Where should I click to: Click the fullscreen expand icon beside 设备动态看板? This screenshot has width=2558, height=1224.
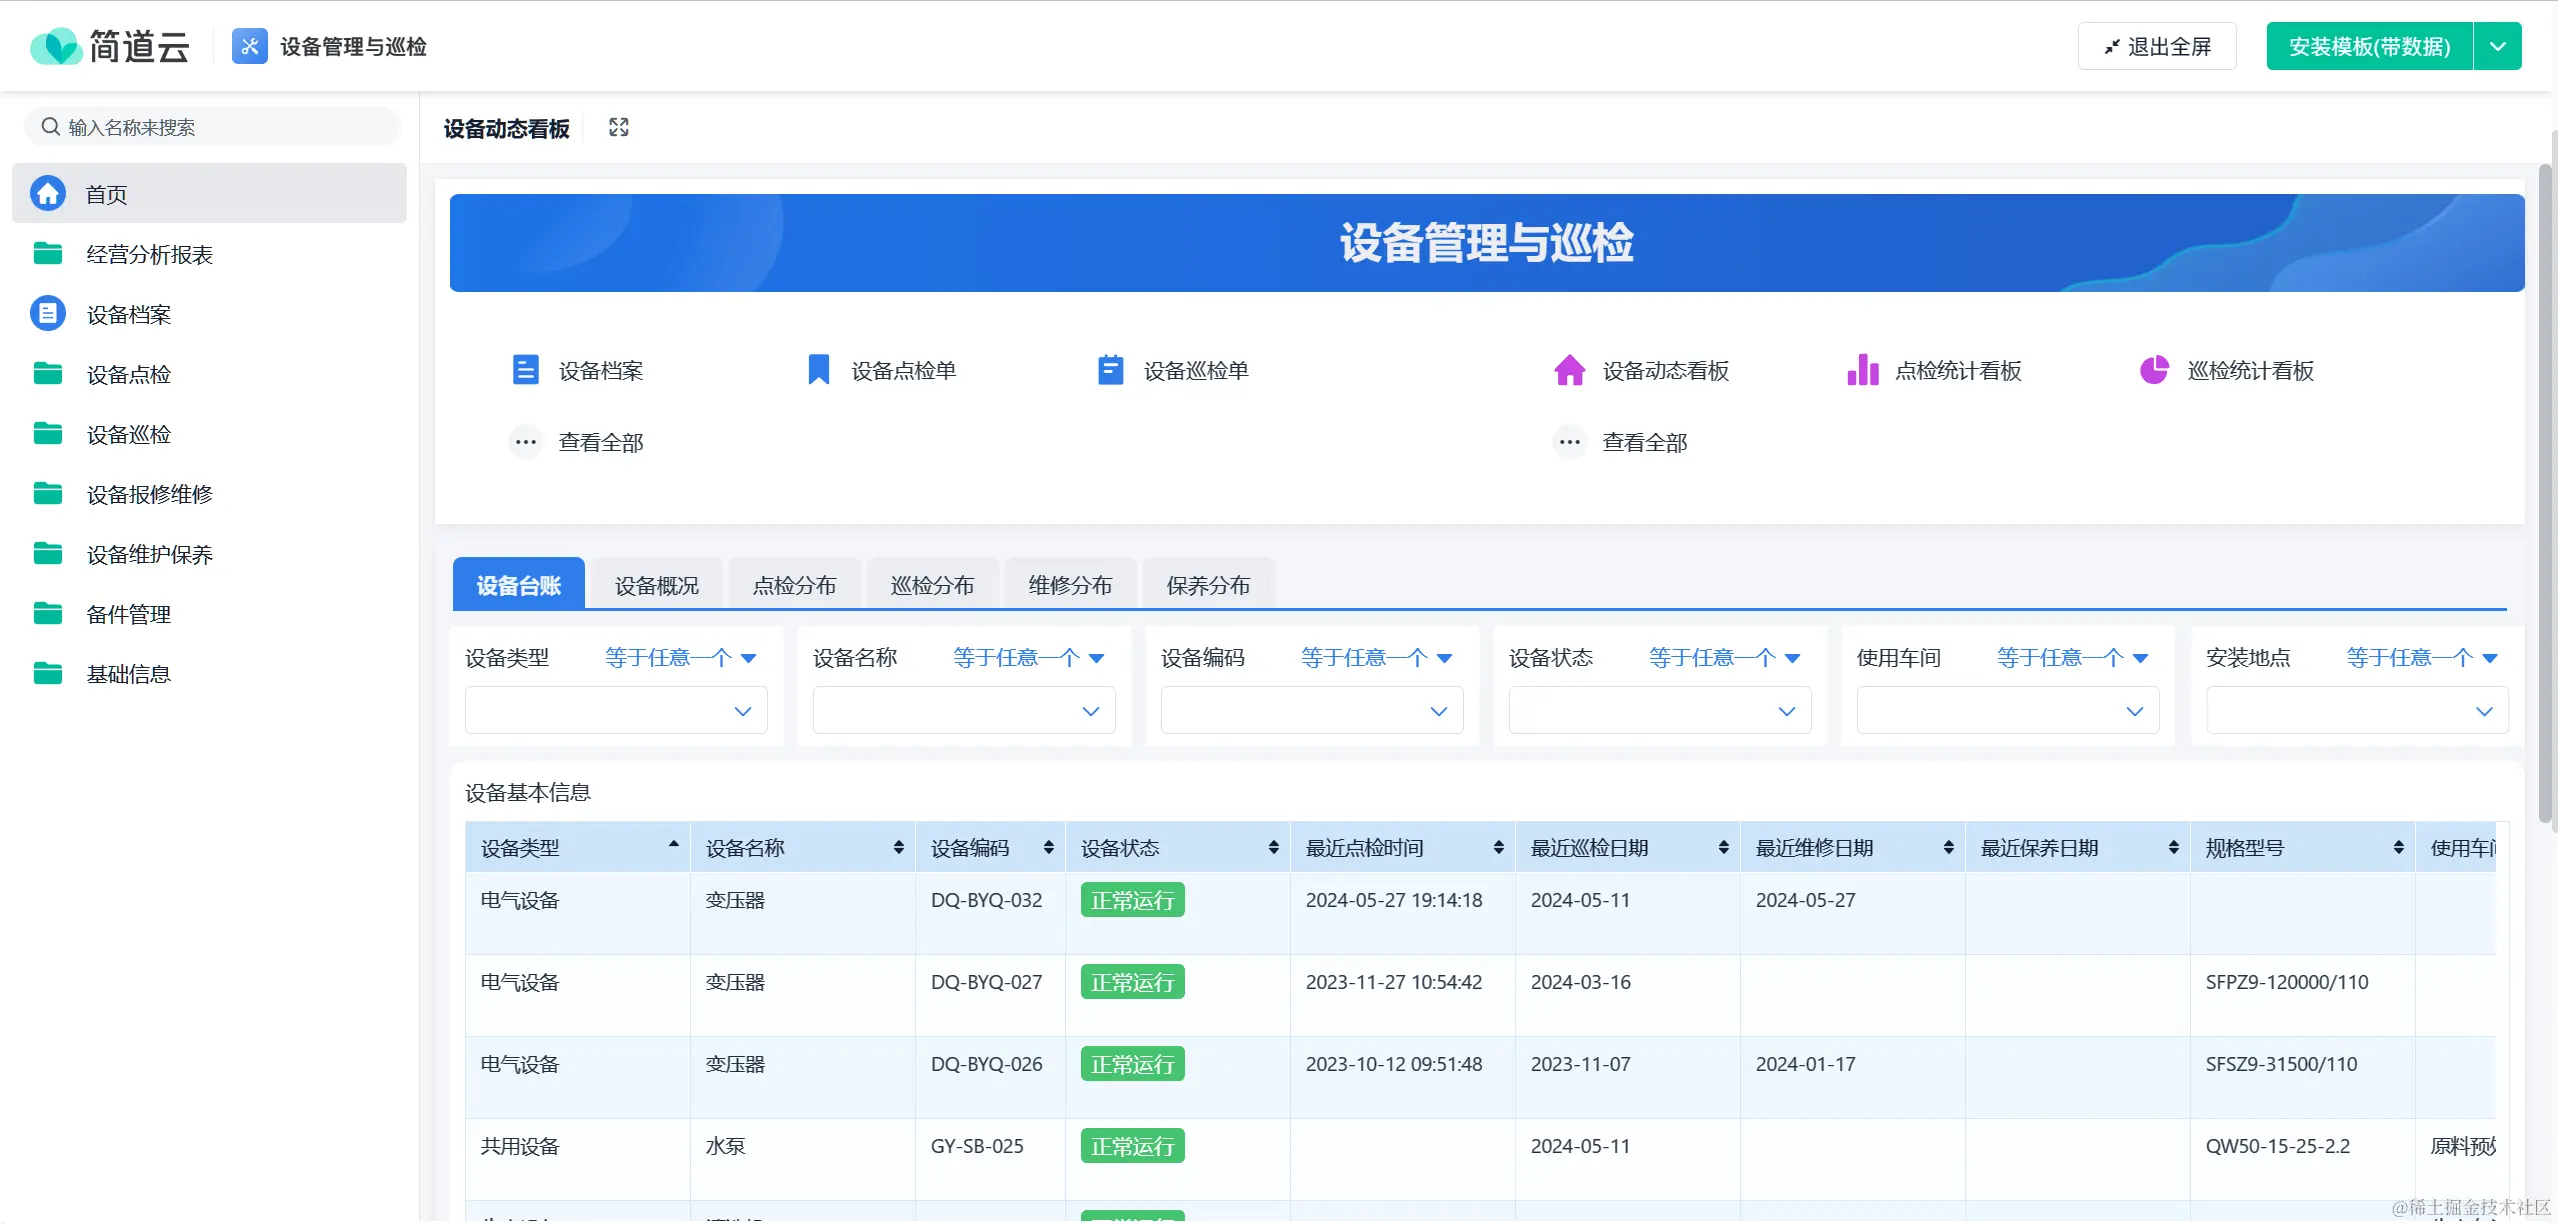(619, 127)
